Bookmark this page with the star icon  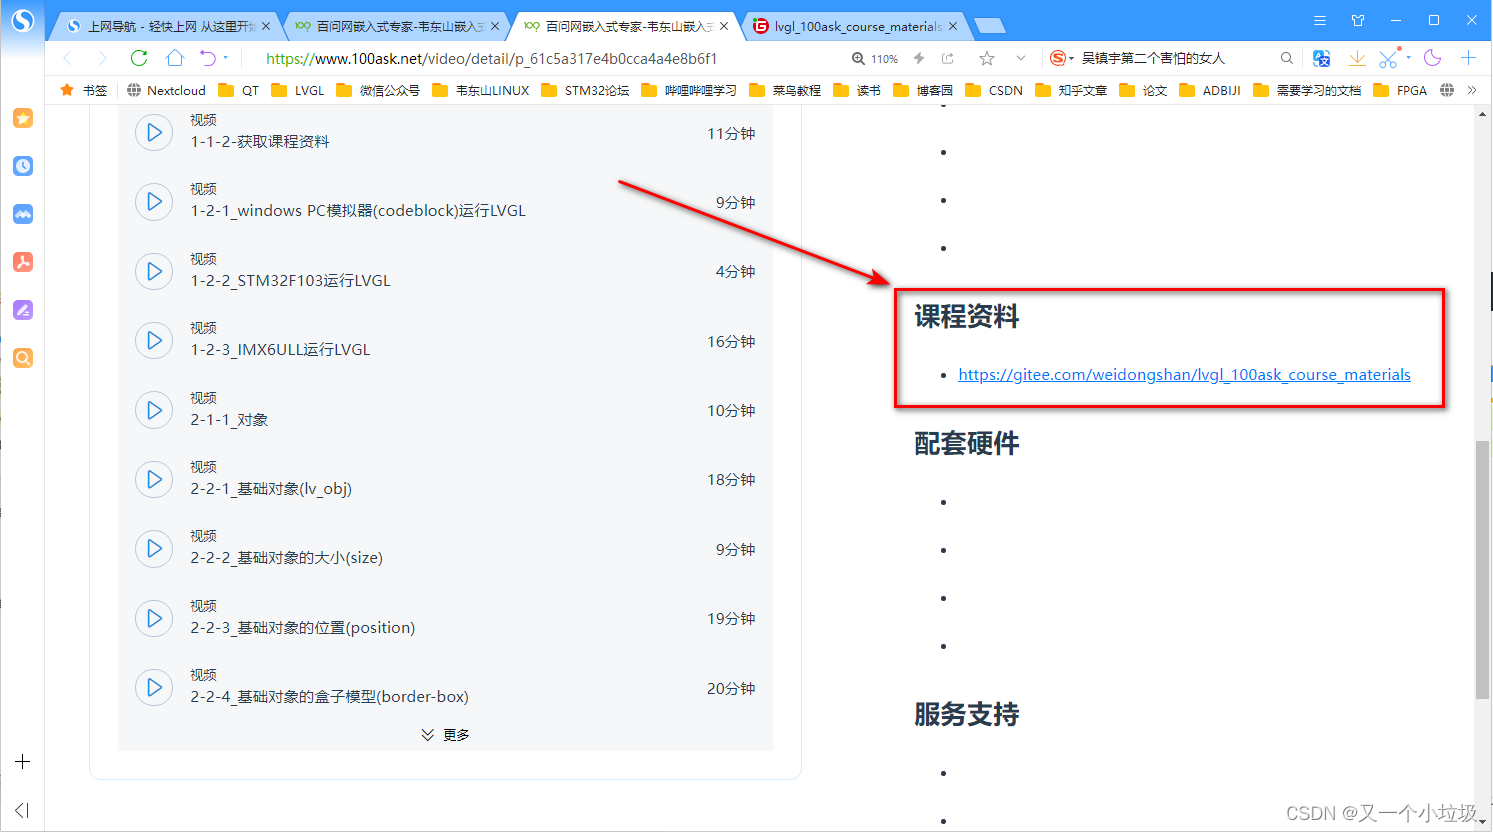[987, 58]
